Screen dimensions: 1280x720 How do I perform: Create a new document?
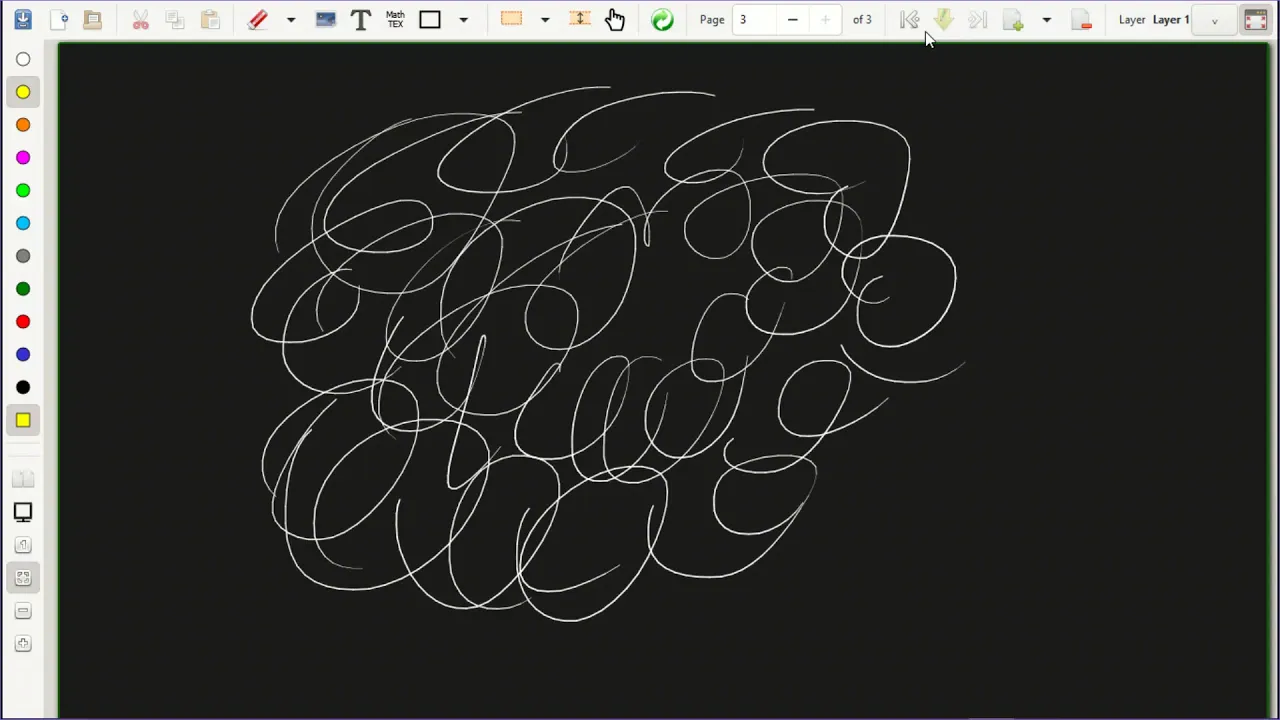click(x=59, y=19)
